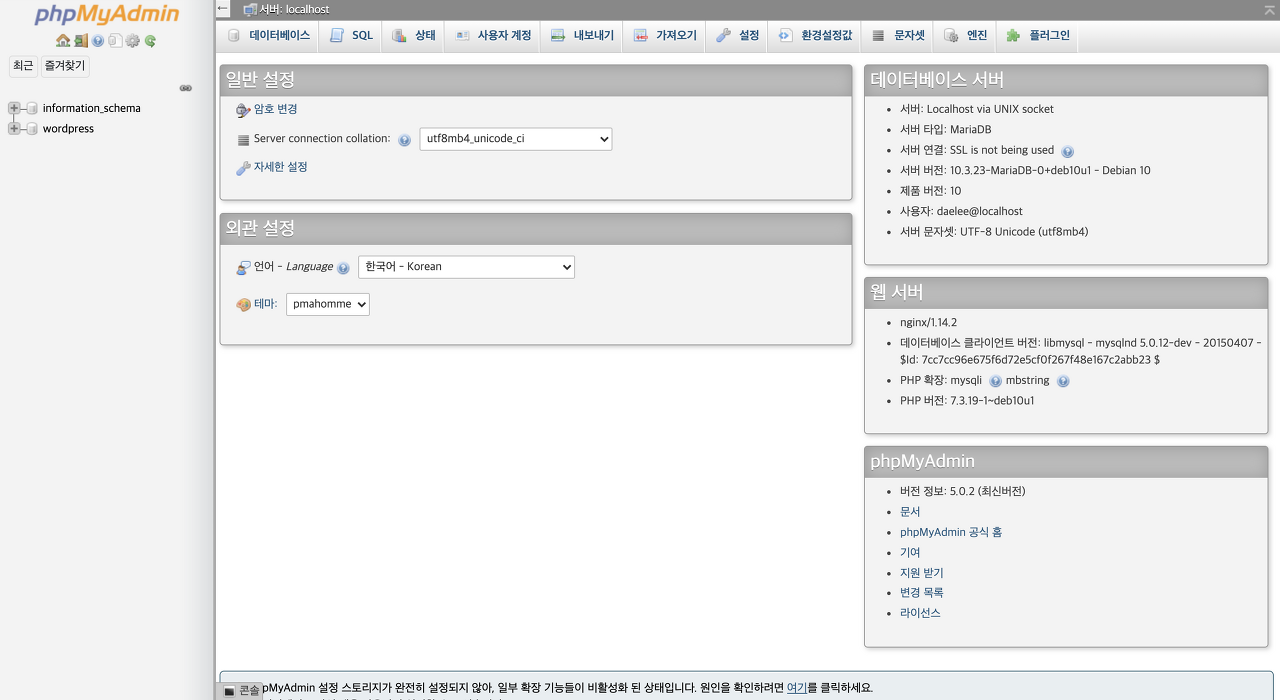Open the 라이선스 link
The height and width of the screenshot is (700, 1280).
[920, 613]
